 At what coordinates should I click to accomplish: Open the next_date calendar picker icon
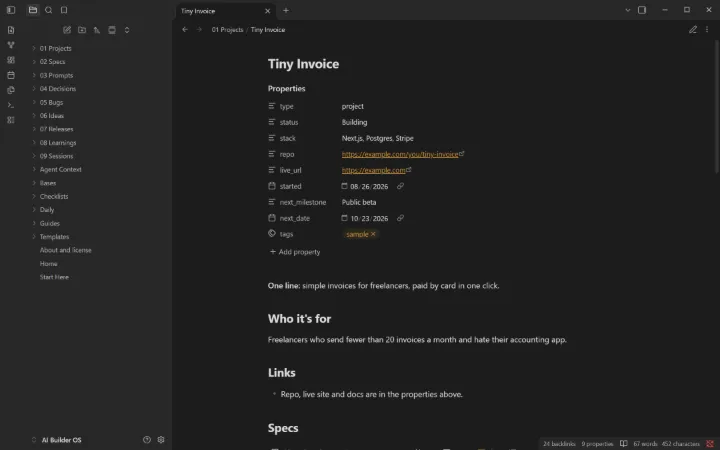[344, 218]
